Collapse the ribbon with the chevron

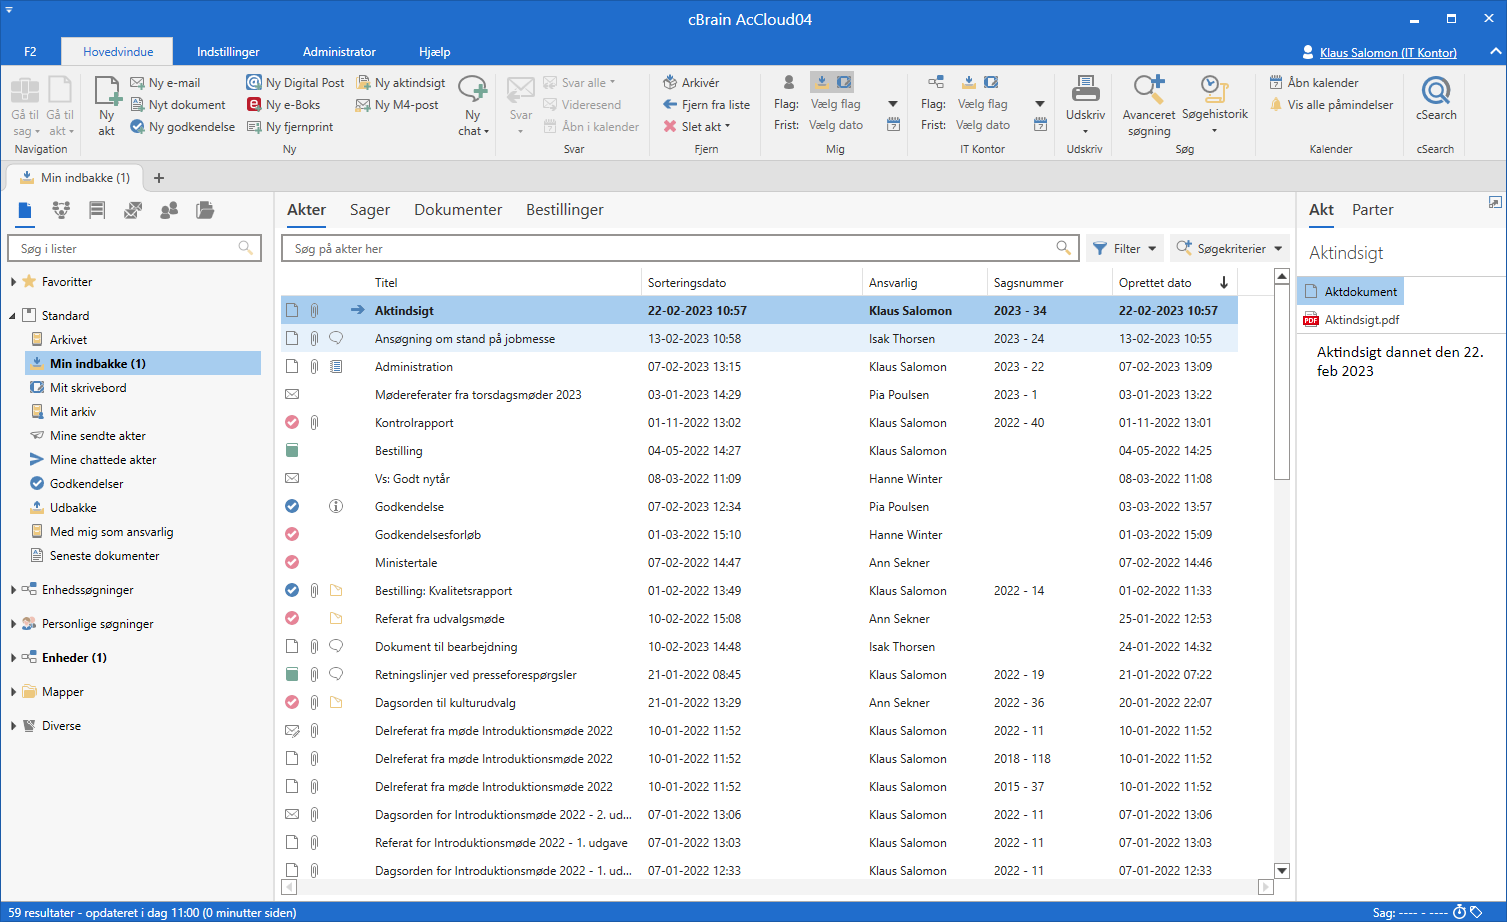[x=1495, y=51]
